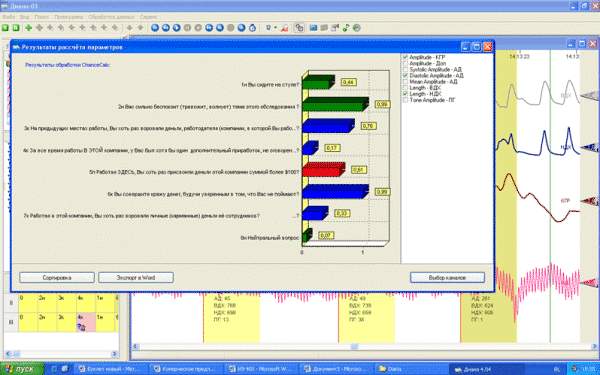Image resolution: width=600 pixels, height=375 pixels.
Task: Open the small dropdown arrow beside the lamp icon
Action: point(275,28)
